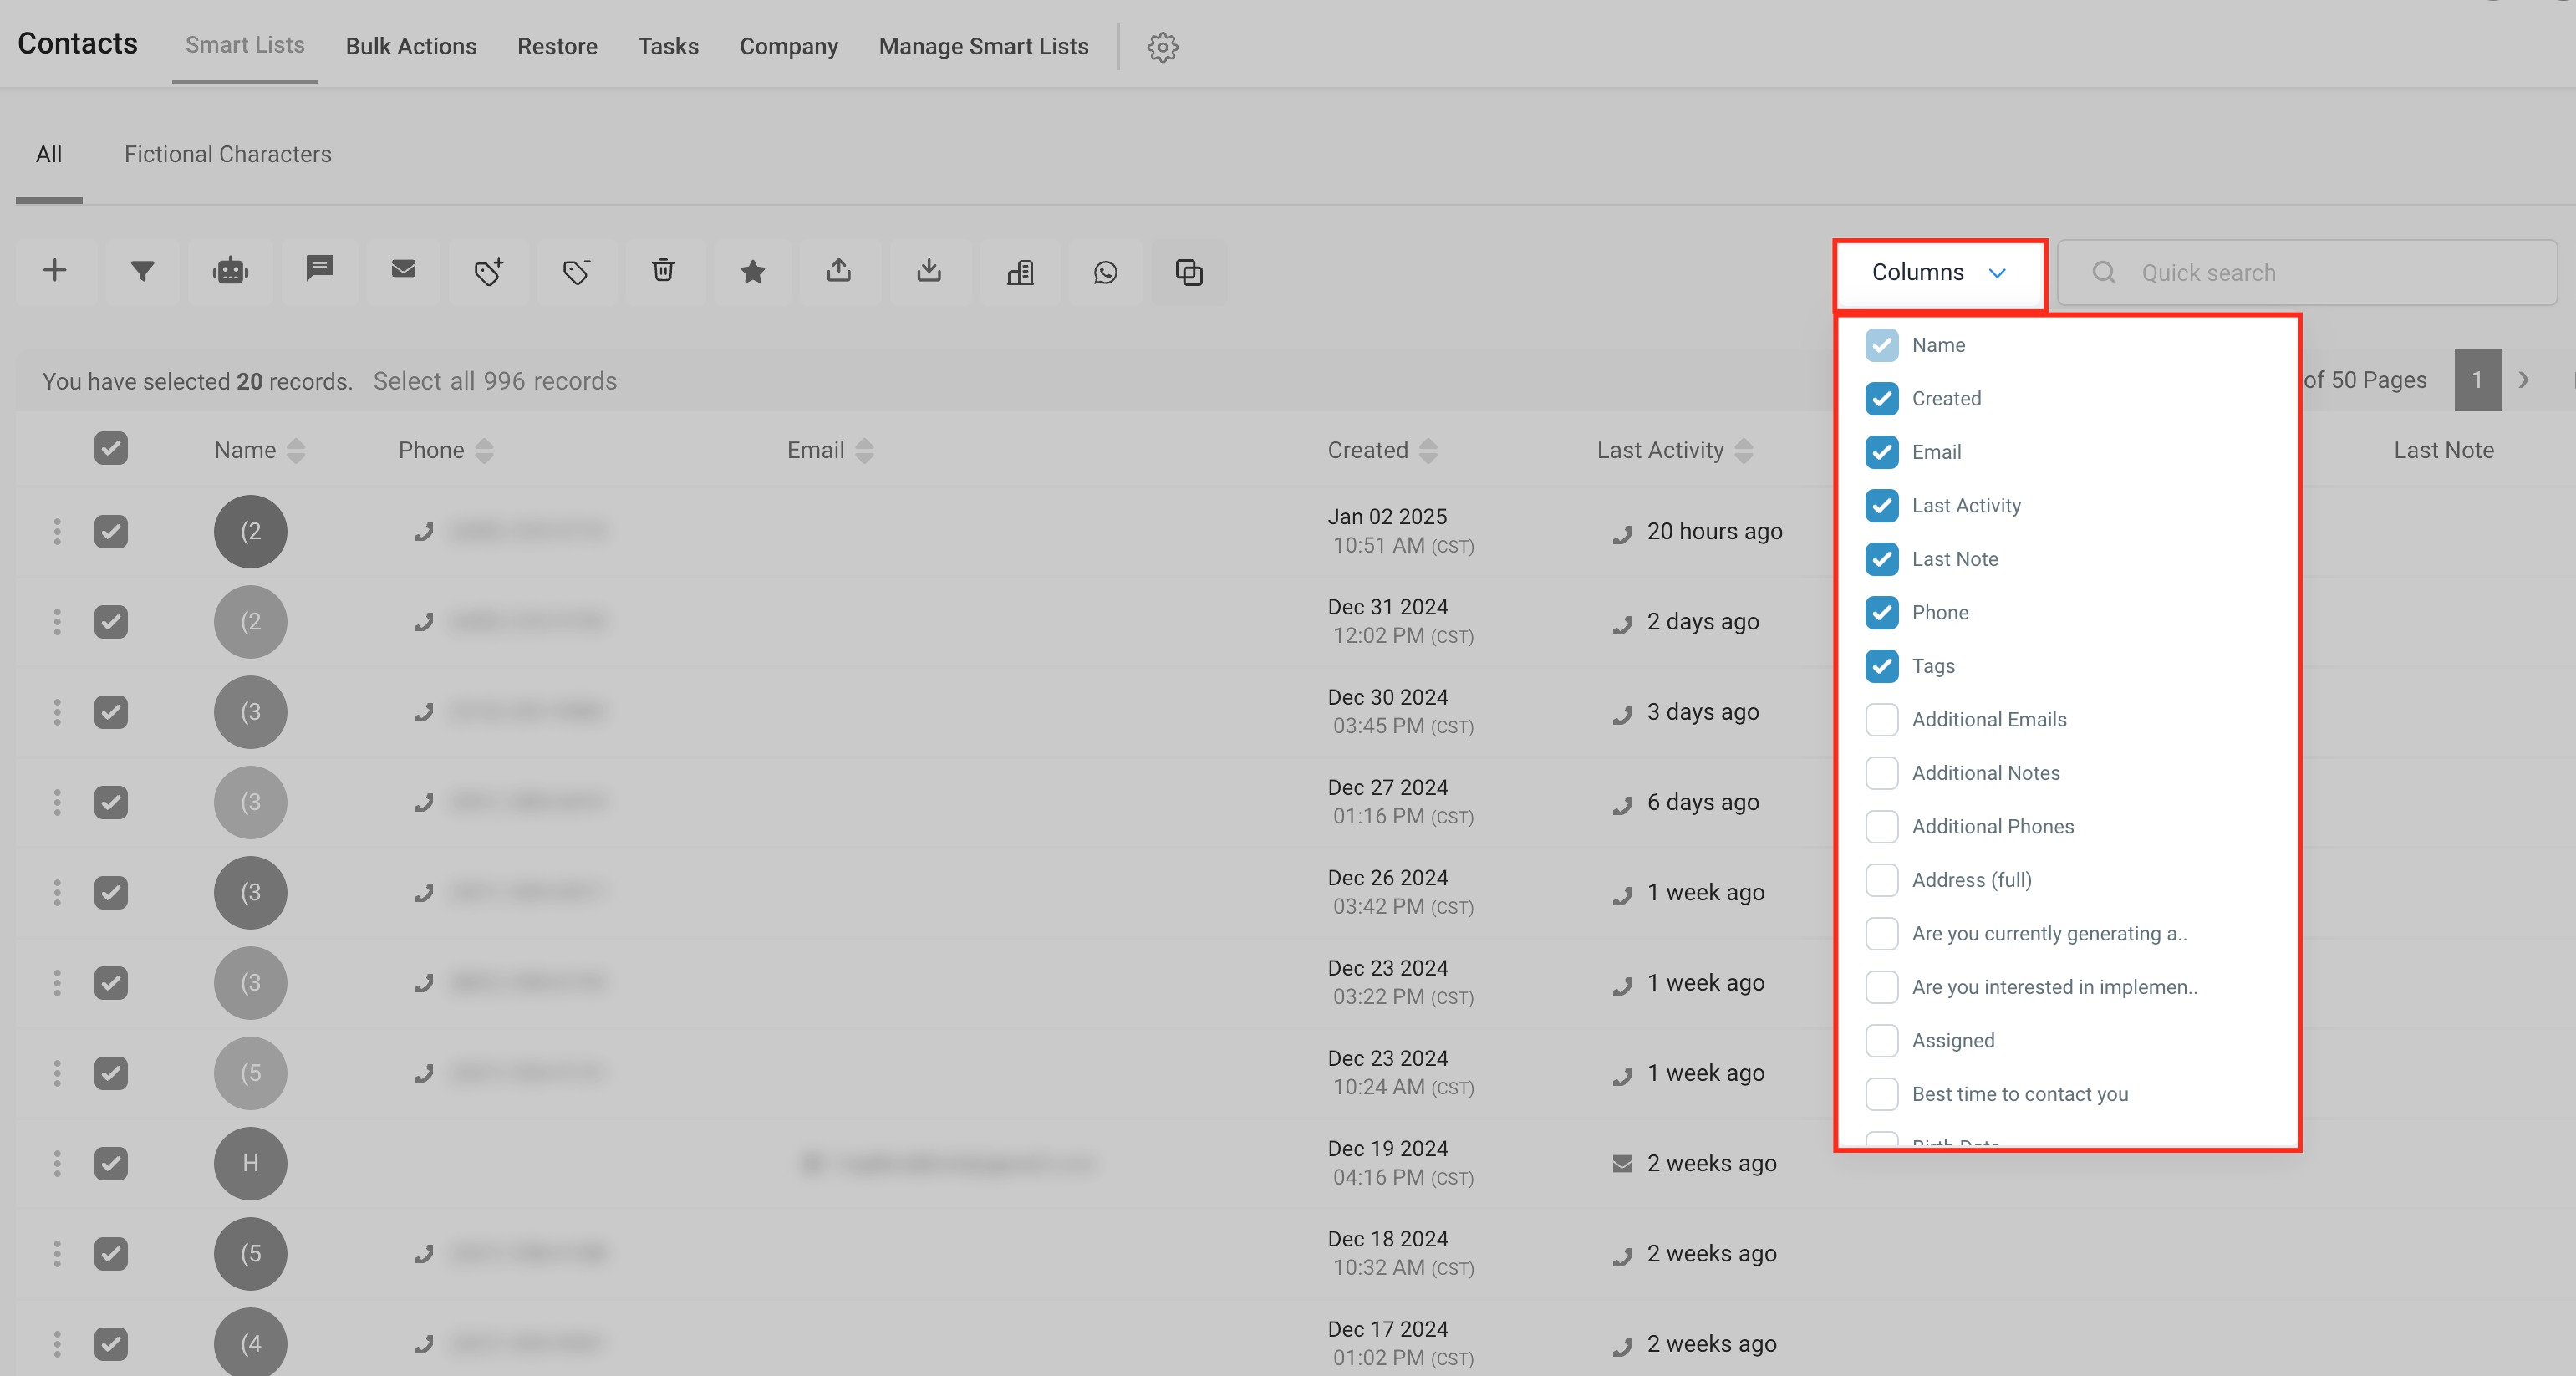
Task: Deselect all rows via header checkbox
Action: (111, 449)
